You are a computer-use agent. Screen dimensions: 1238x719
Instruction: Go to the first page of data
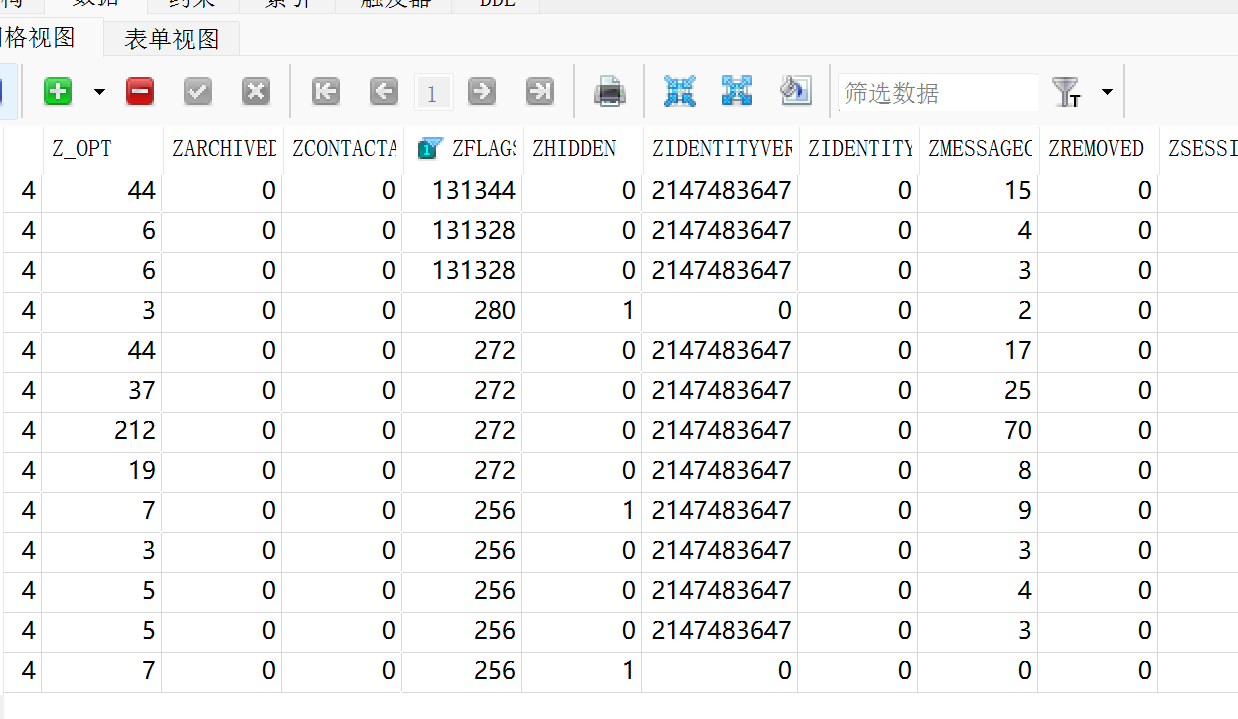point(326,92)
